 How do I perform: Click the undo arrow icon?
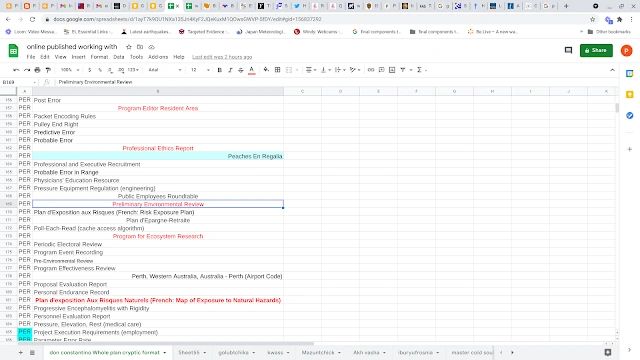tap(16, 70)
